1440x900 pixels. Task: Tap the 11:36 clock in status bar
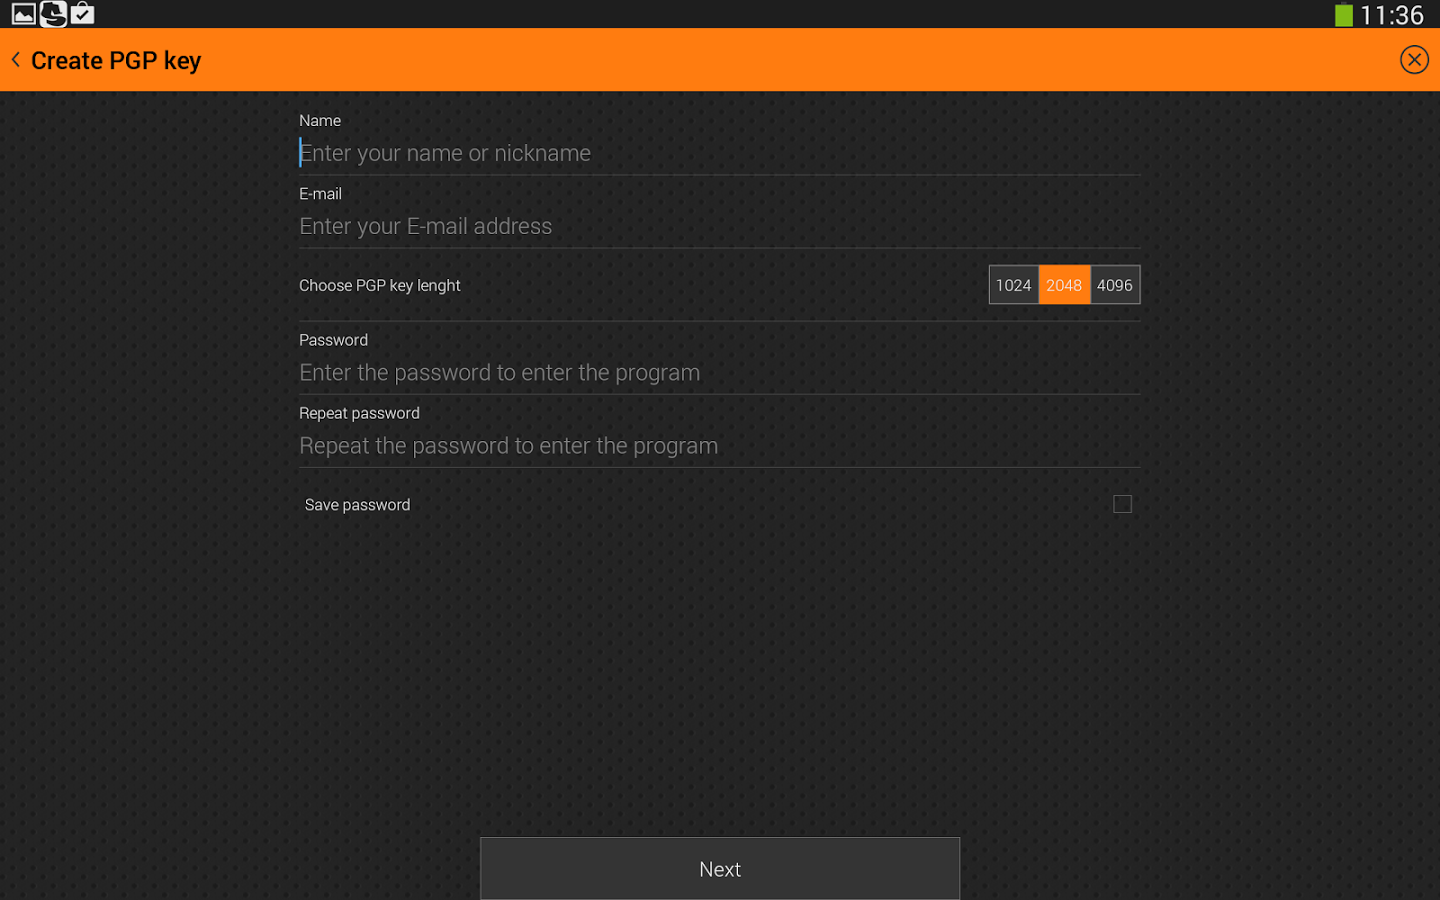(1391, 15)
